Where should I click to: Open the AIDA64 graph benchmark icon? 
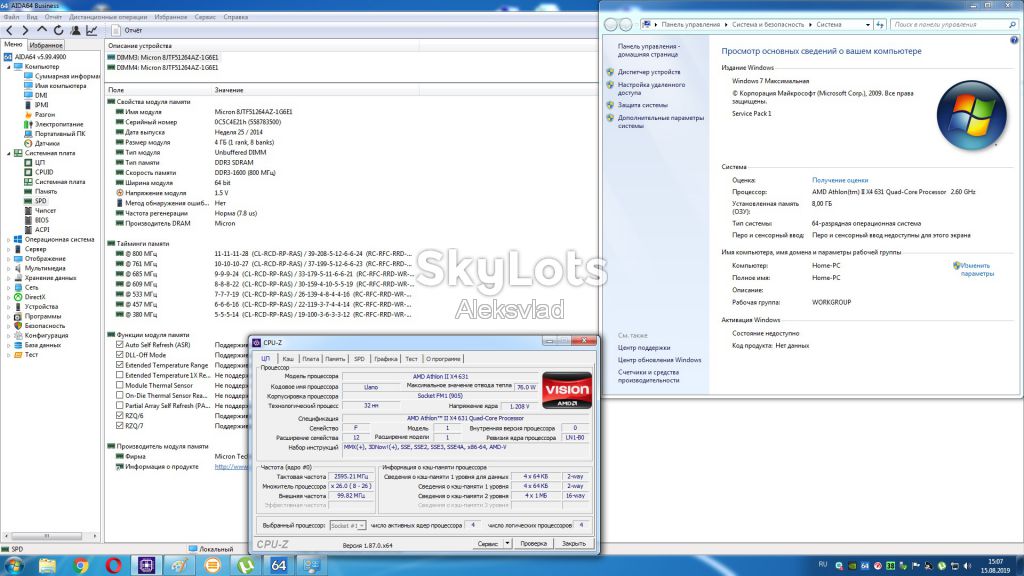tap(92, 30)
